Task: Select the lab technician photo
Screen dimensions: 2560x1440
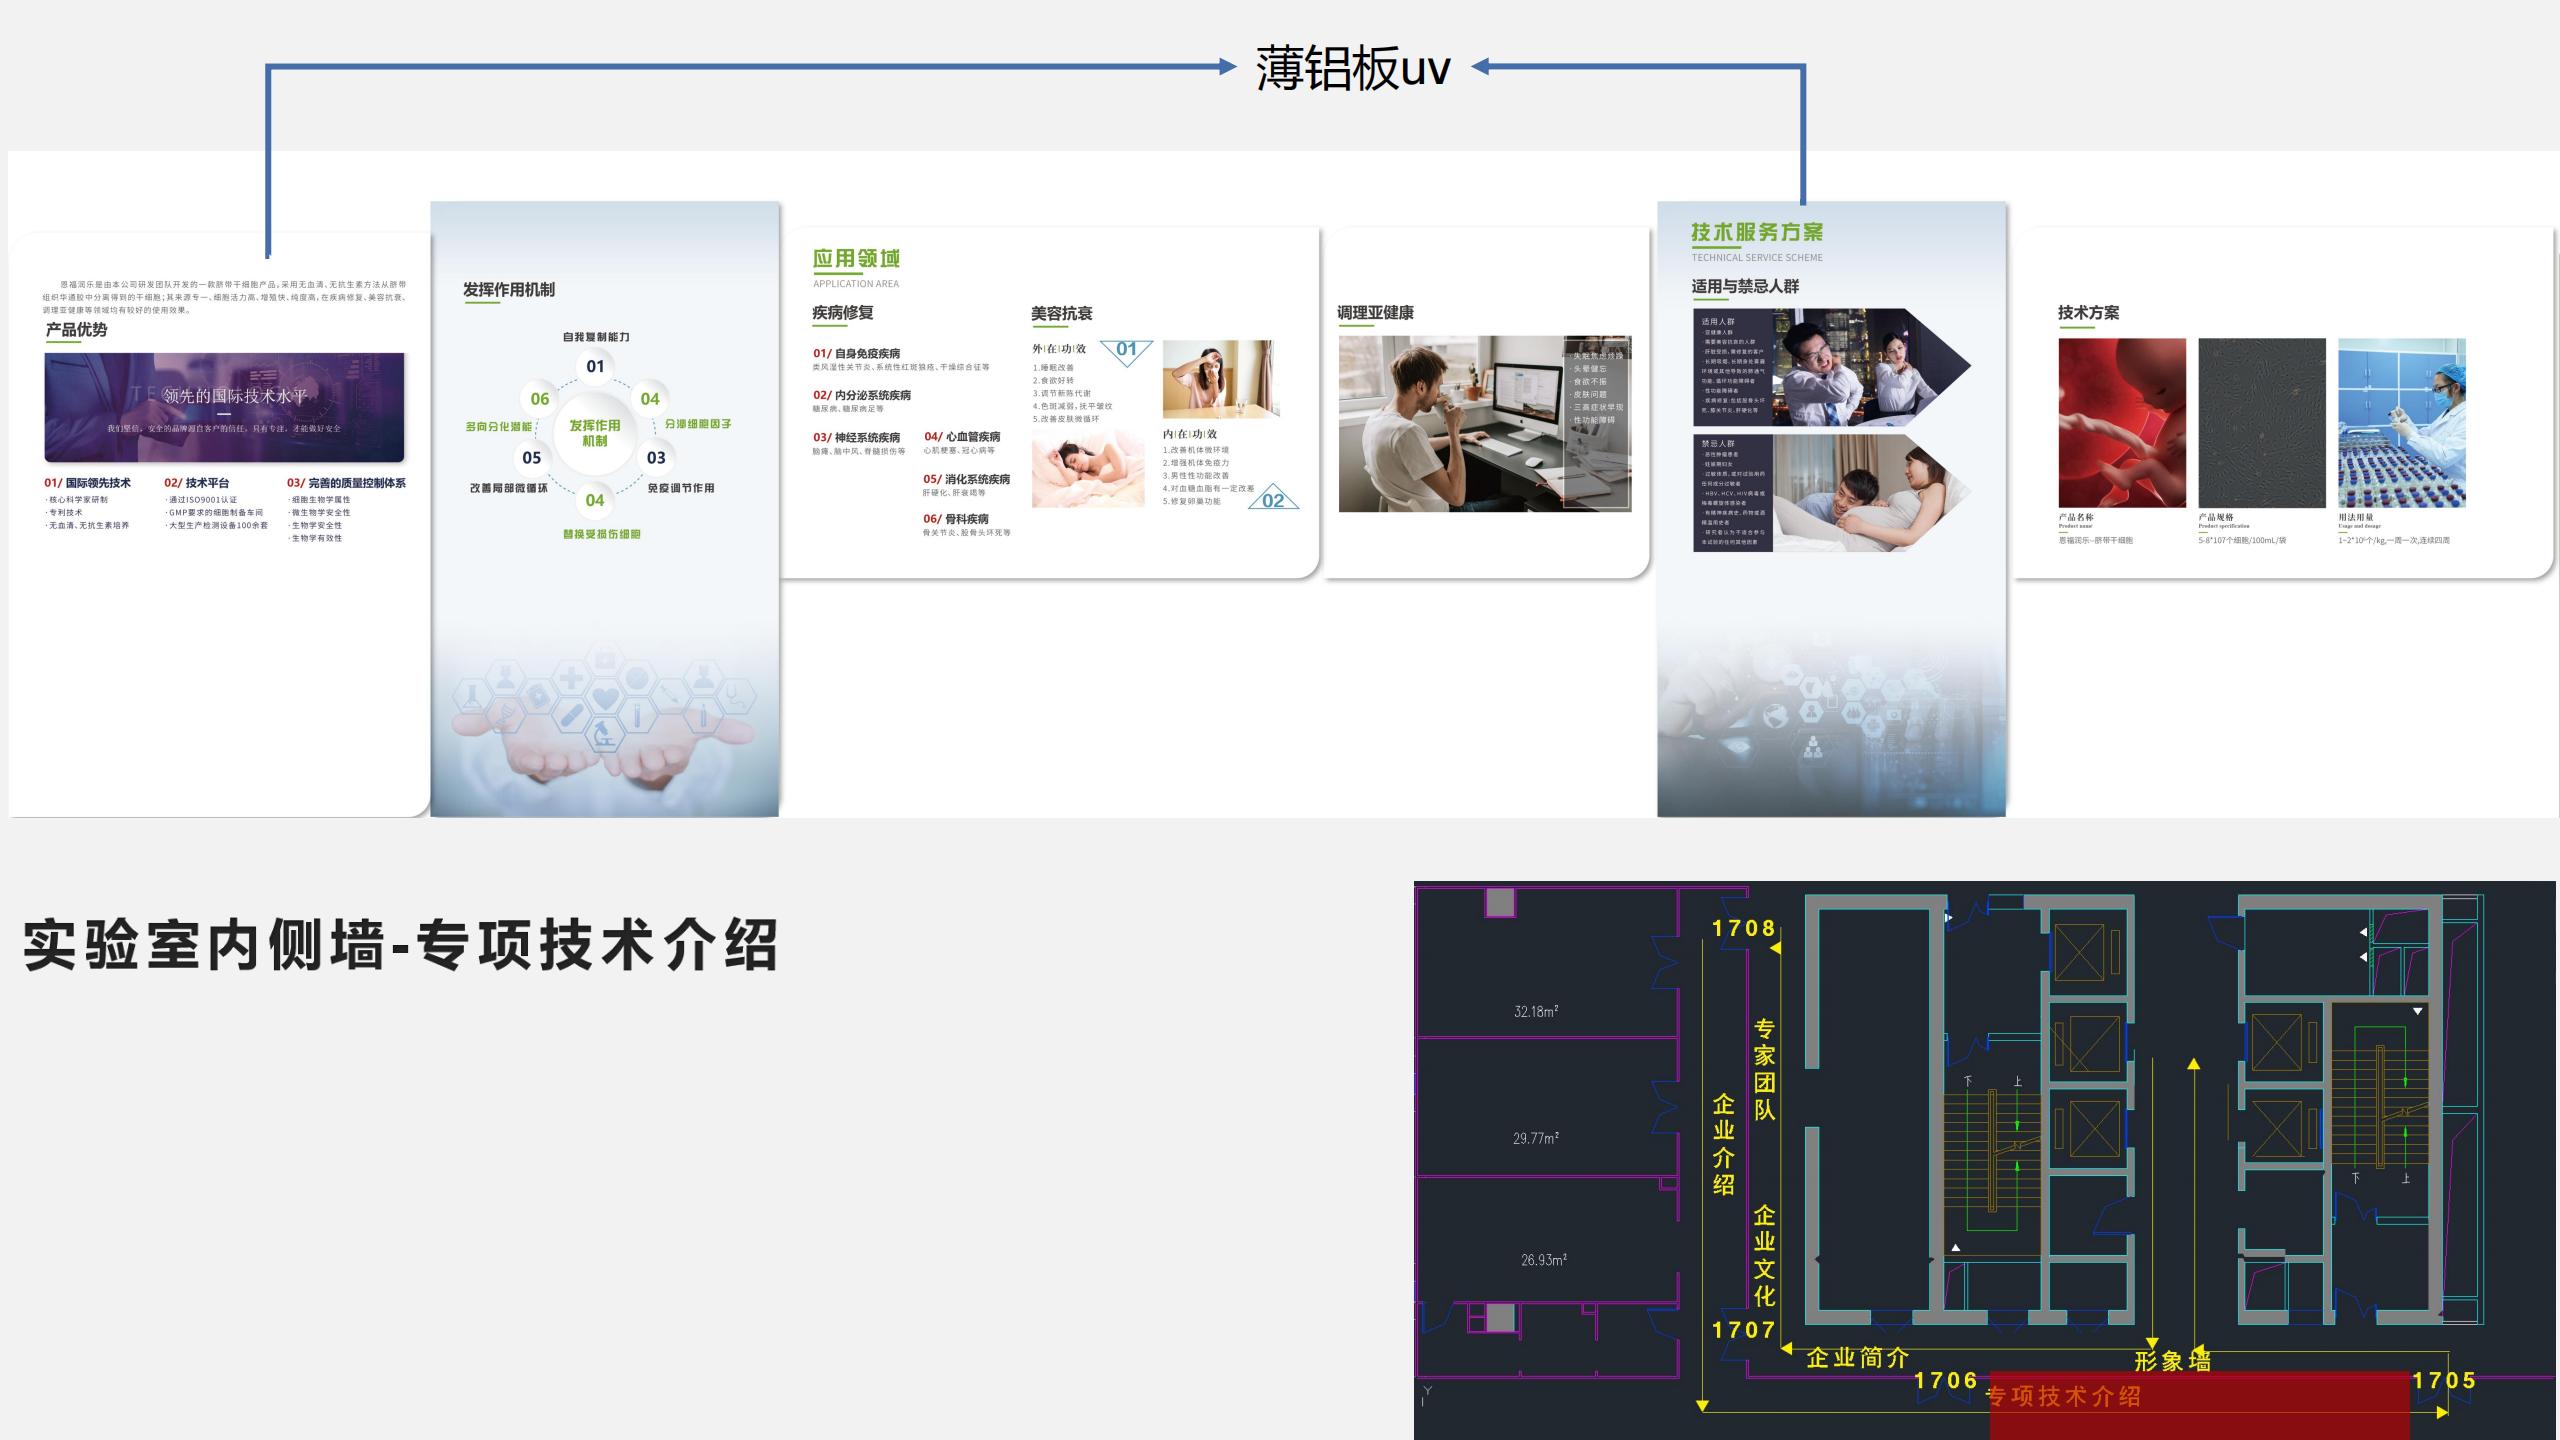Action: point(2401,423)
